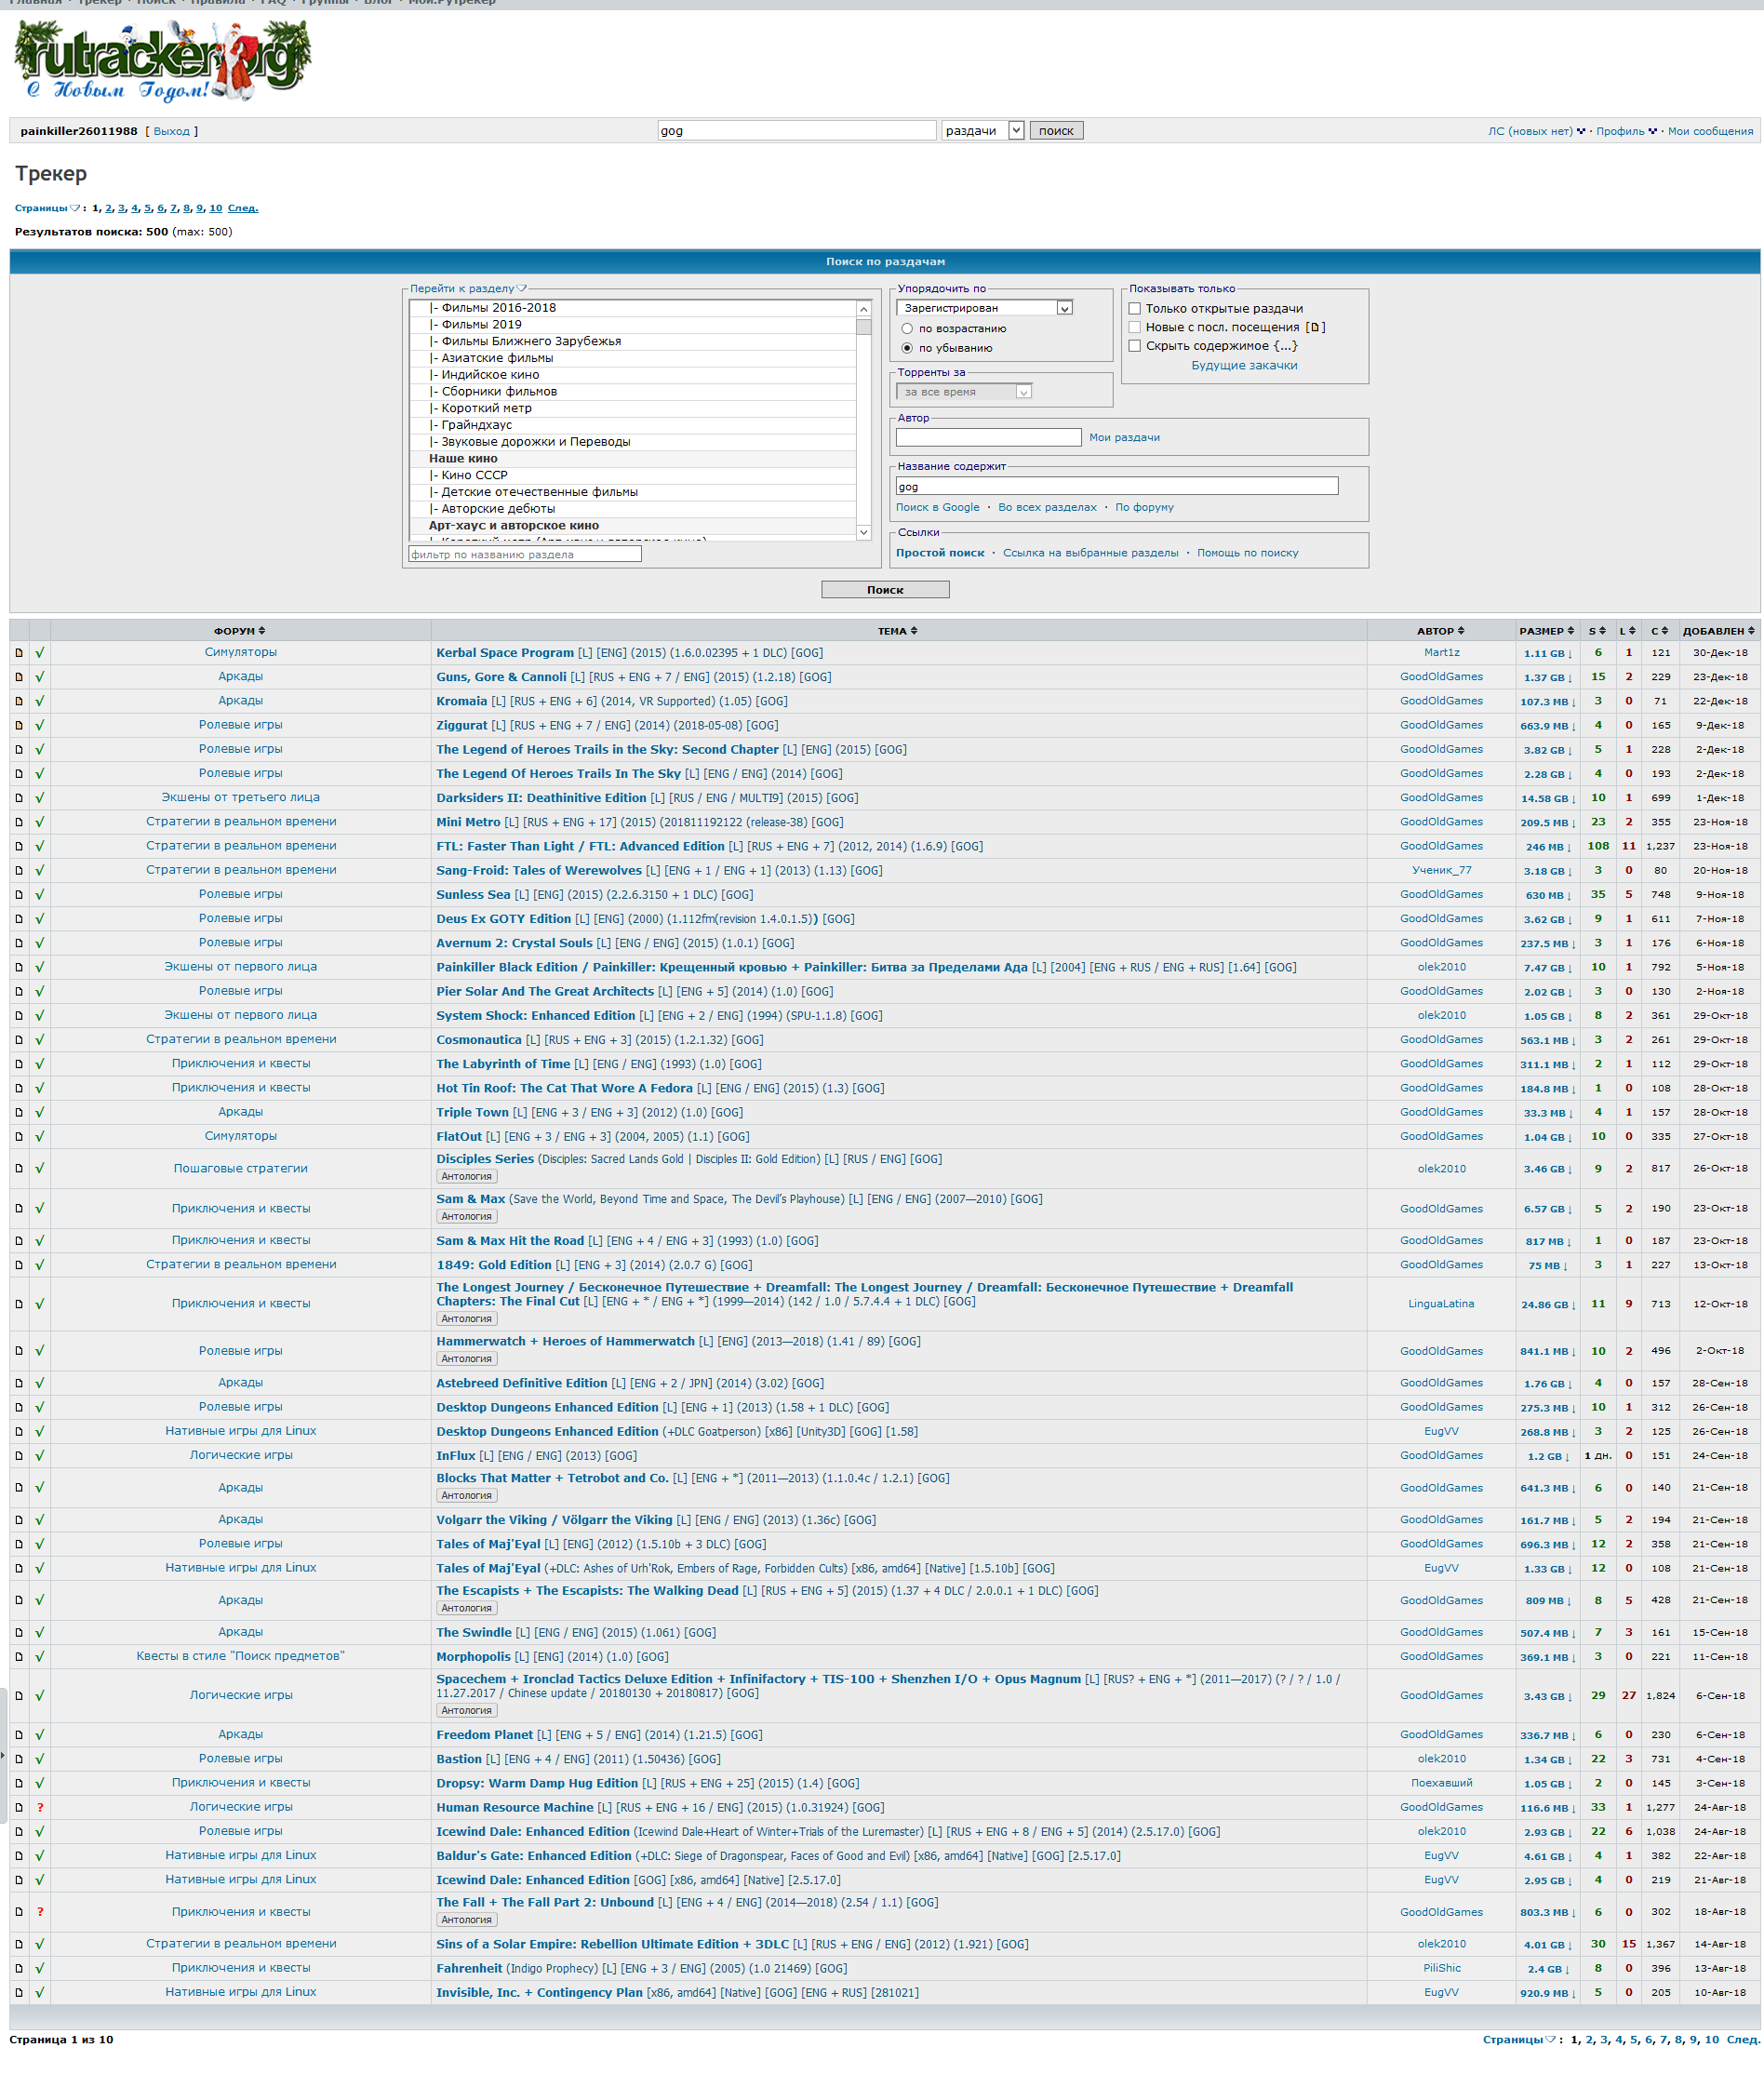1764x2074 pixels.
Task: Select 'Фильмы 2019' in section list
Action: pos(632,324)
